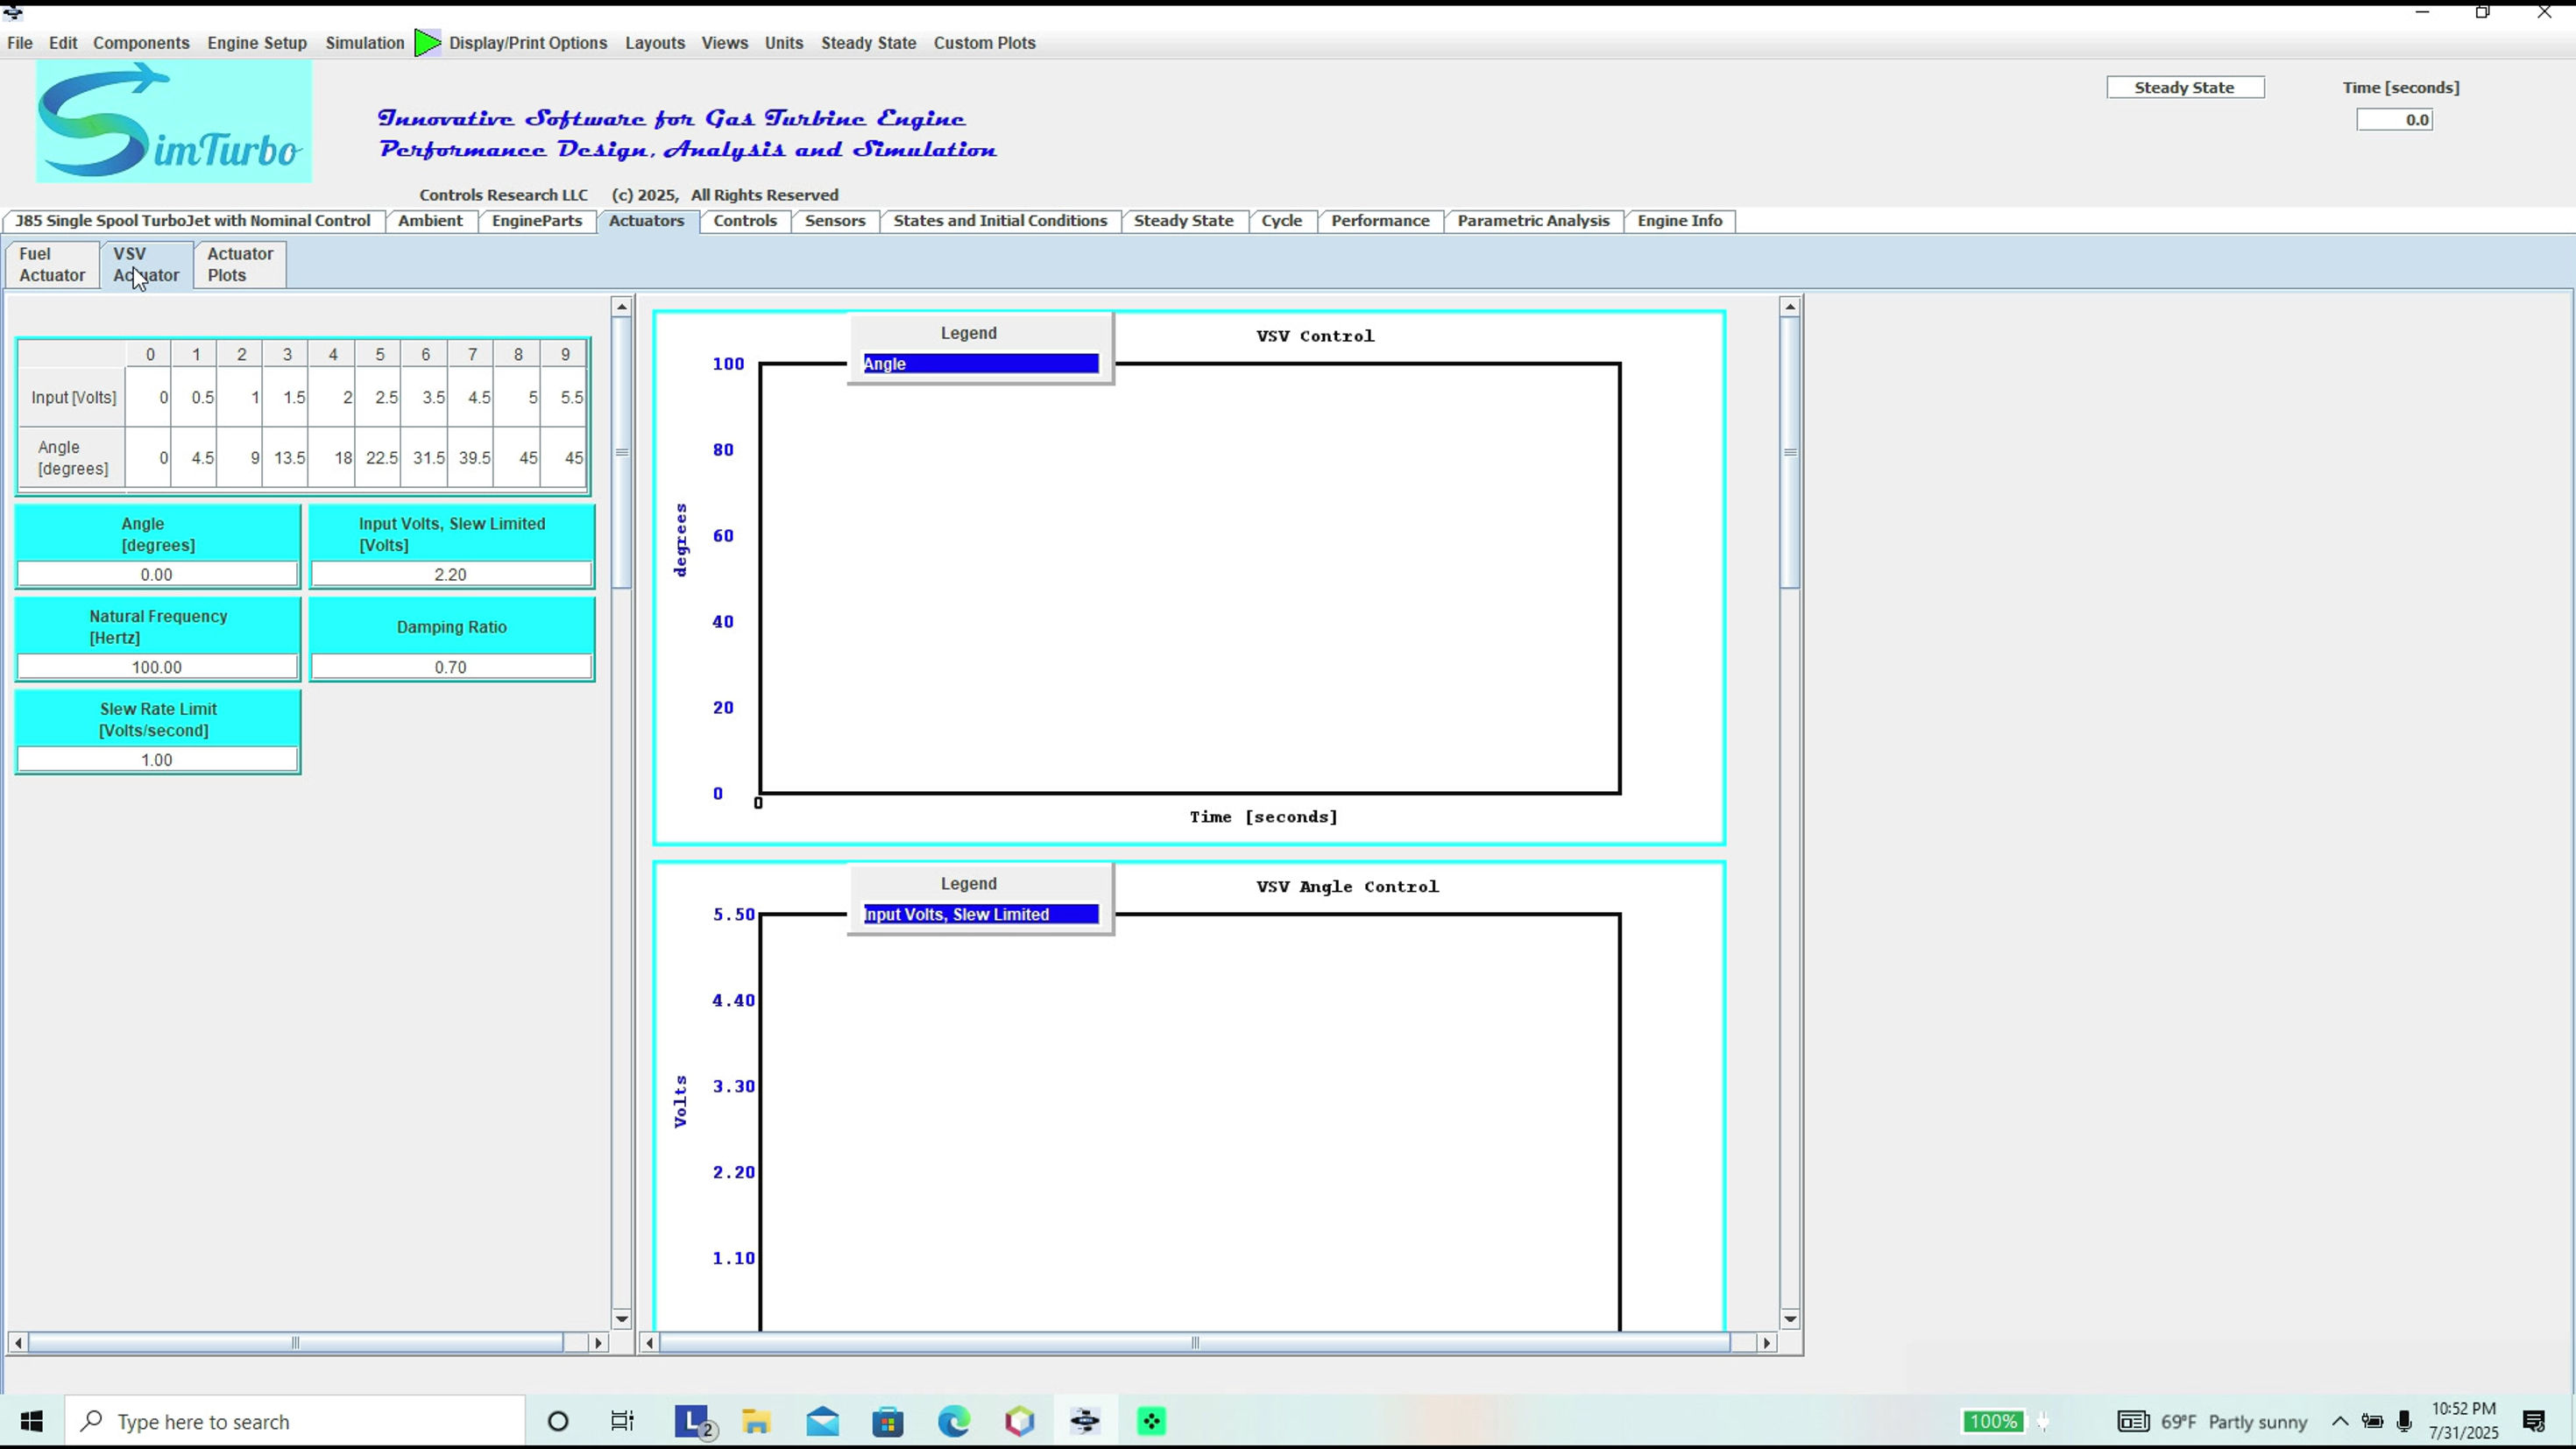
Task: Click the weather widget showing 69°F
Action: click(x=2212, y=1421)
